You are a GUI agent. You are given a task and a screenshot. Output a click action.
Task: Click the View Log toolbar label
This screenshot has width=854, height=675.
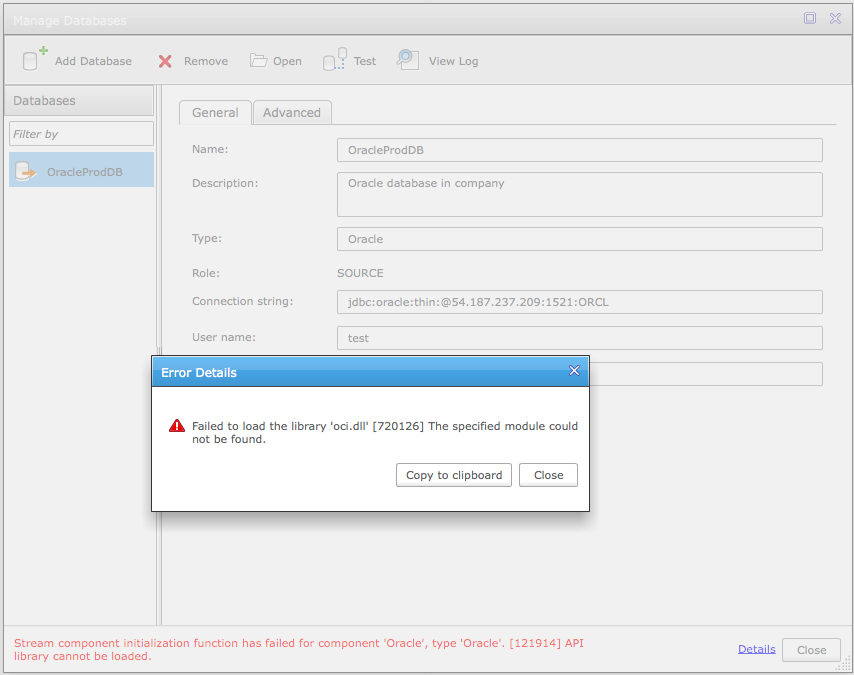pyautogui.click(x=453, y=61)
